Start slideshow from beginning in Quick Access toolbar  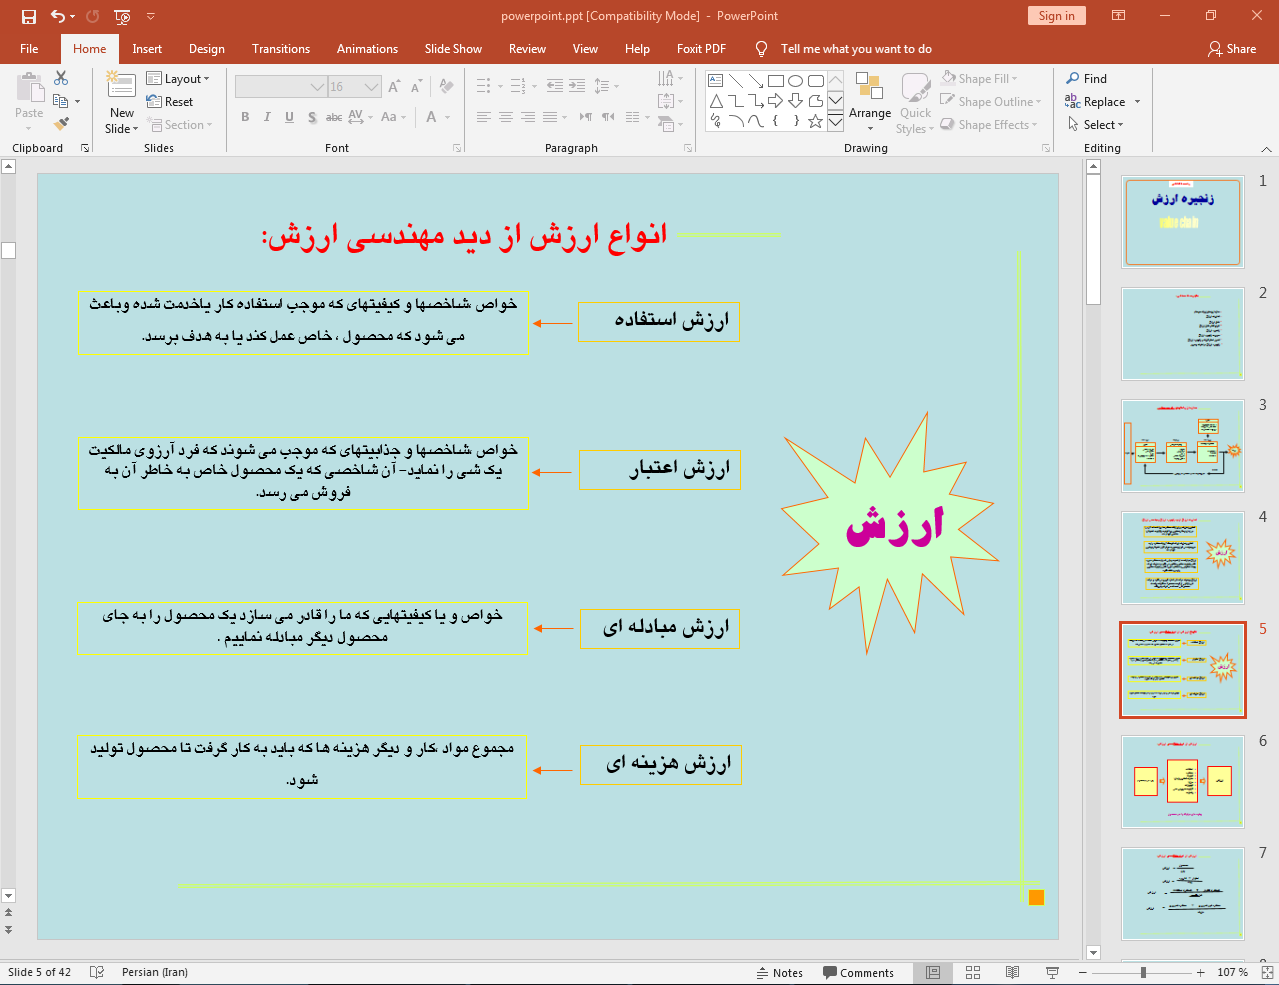pos(122,16)
